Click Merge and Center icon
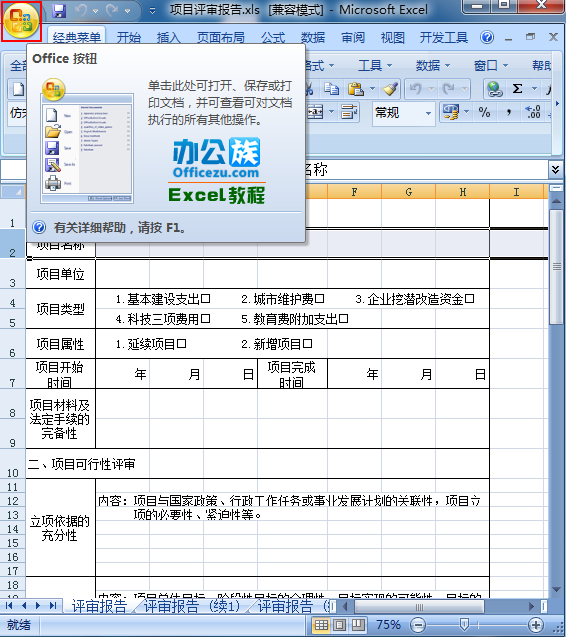 point(315,112)
